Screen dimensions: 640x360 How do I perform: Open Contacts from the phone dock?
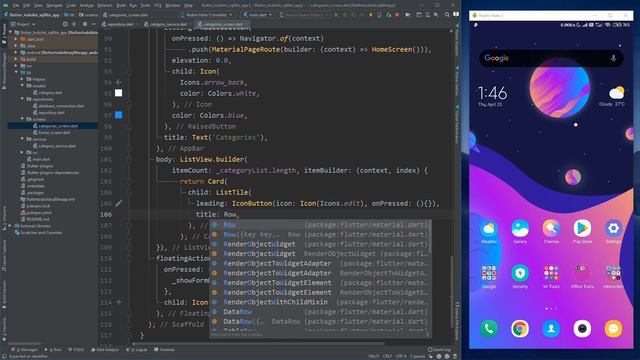[551, 329]
